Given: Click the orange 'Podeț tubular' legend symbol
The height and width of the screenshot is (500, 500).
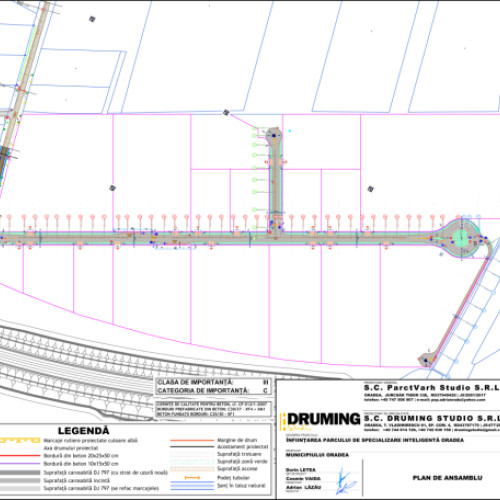Looking at the screenshot, I should coord(192,478).
